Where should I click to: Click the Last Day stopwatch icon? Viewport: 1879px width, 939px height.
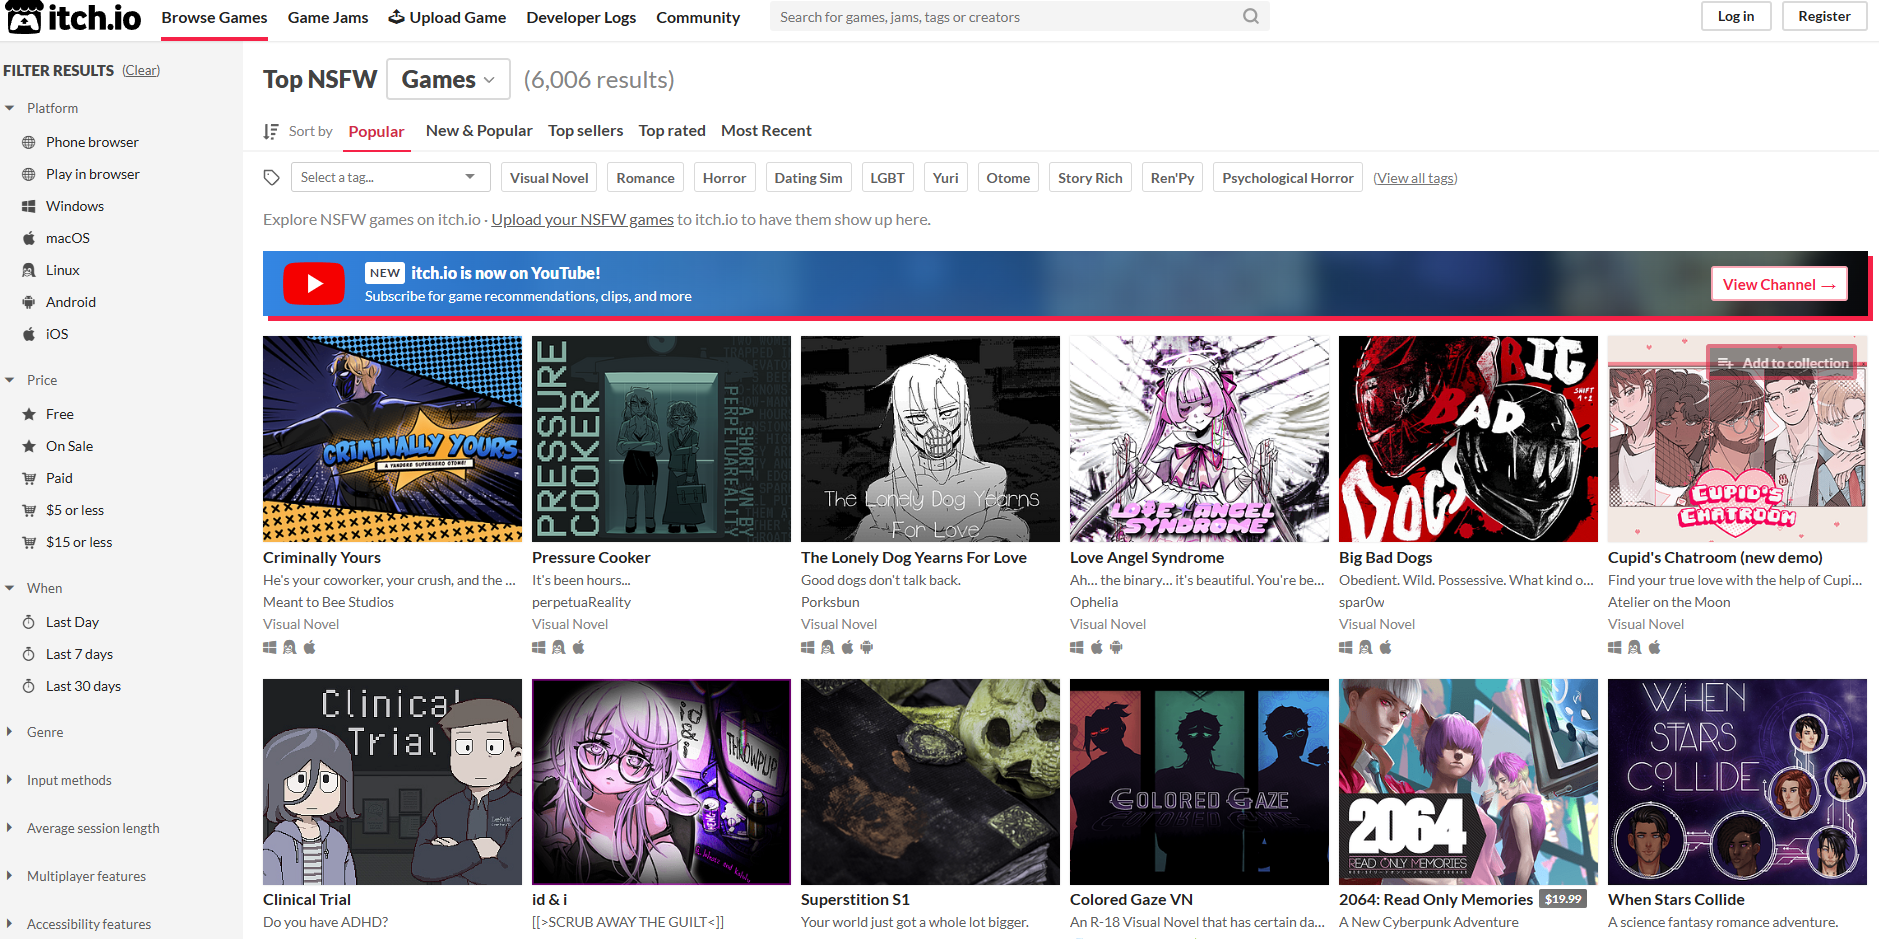(29, 622)
